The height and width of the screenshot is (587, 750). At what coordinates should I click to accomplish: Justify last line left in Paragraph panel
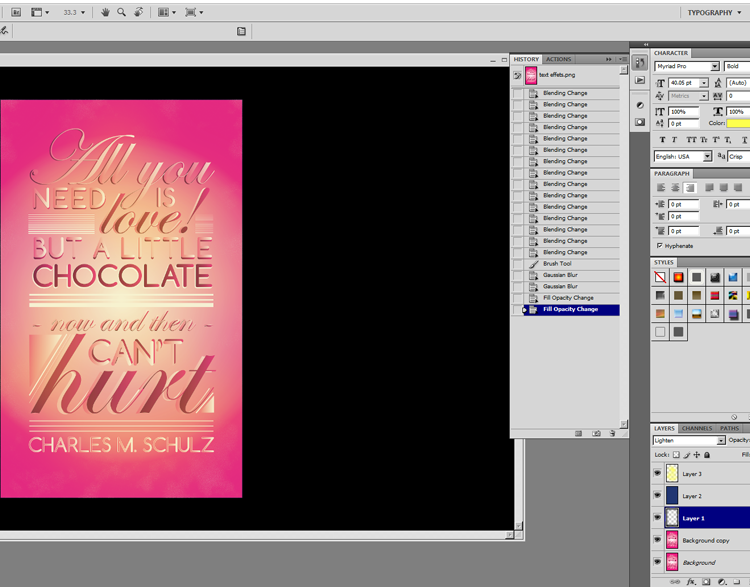tap(709, 188)
